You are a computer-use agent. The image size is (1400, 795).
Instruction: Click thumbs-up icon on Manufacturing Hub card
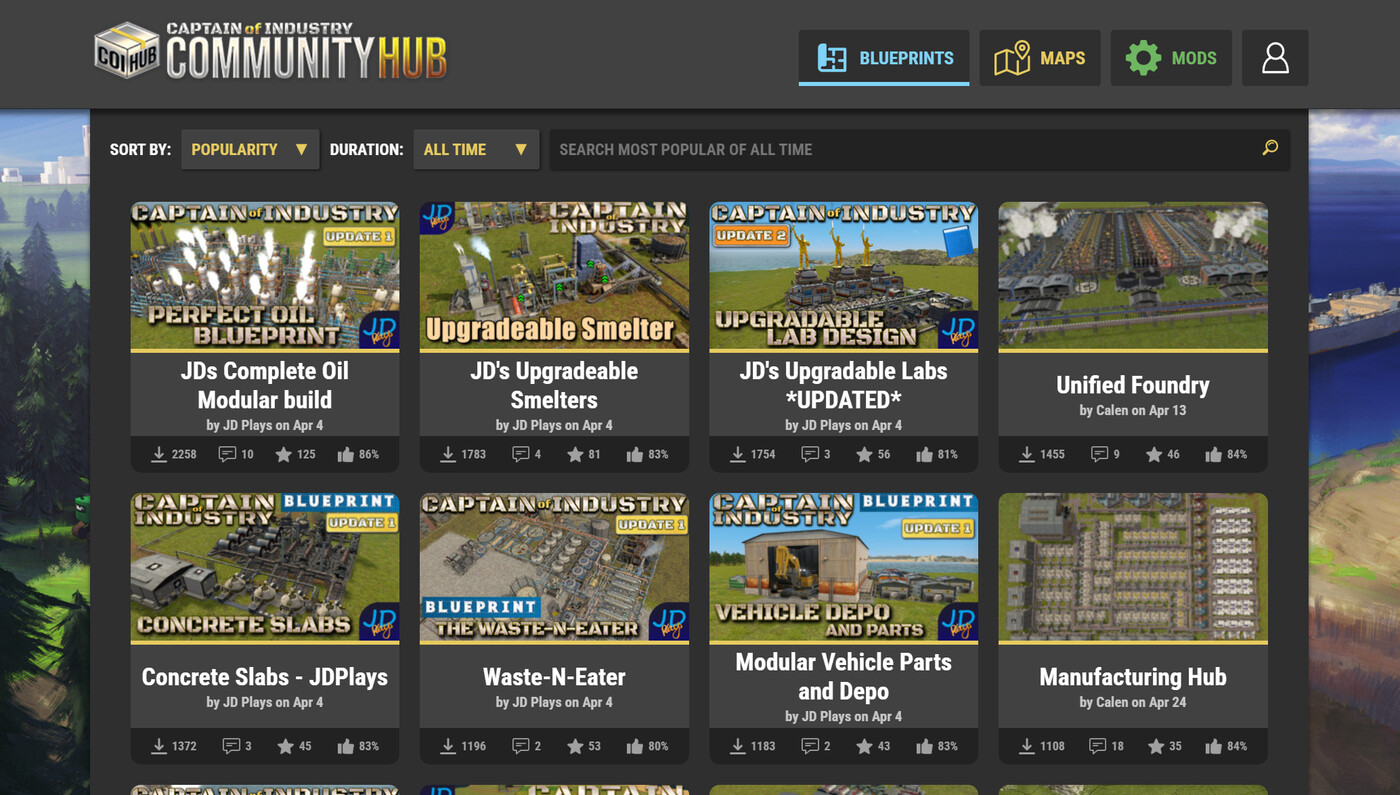point(1213,746)
